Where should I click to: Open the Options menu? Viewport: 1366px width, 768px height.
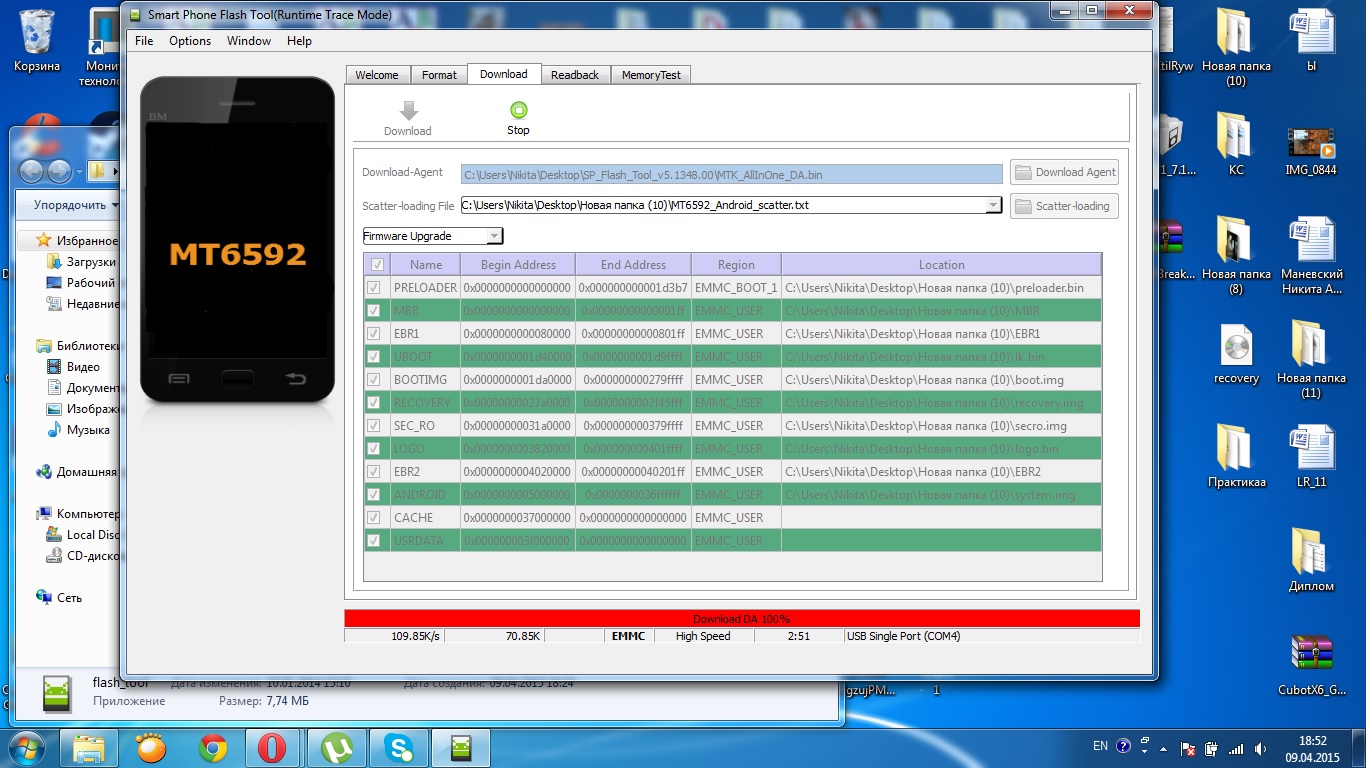pyautogui.click(x=189, y=41)
